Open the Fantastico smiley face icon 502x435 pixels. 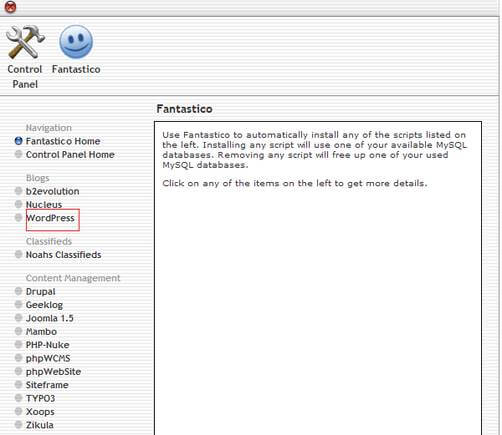click(76, 42)
